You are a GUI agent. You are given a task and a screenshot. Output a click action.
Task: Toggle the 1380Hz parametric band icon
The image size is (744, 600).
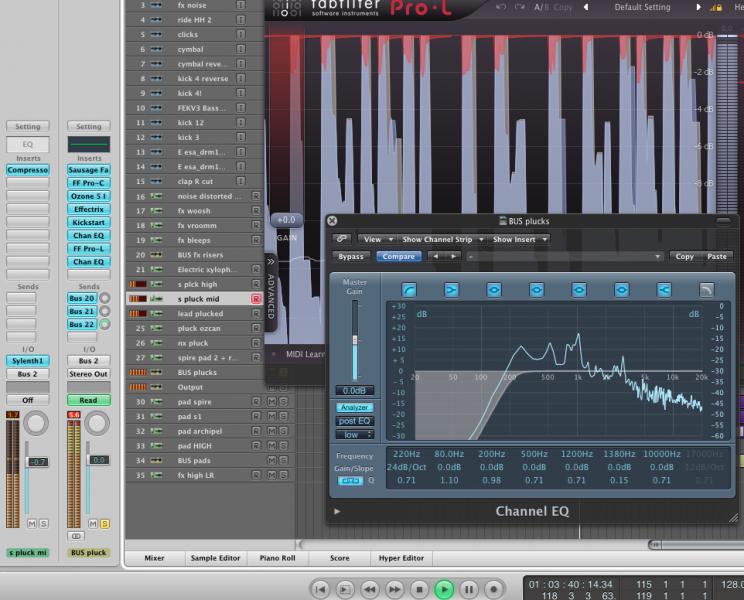point(622,289)
